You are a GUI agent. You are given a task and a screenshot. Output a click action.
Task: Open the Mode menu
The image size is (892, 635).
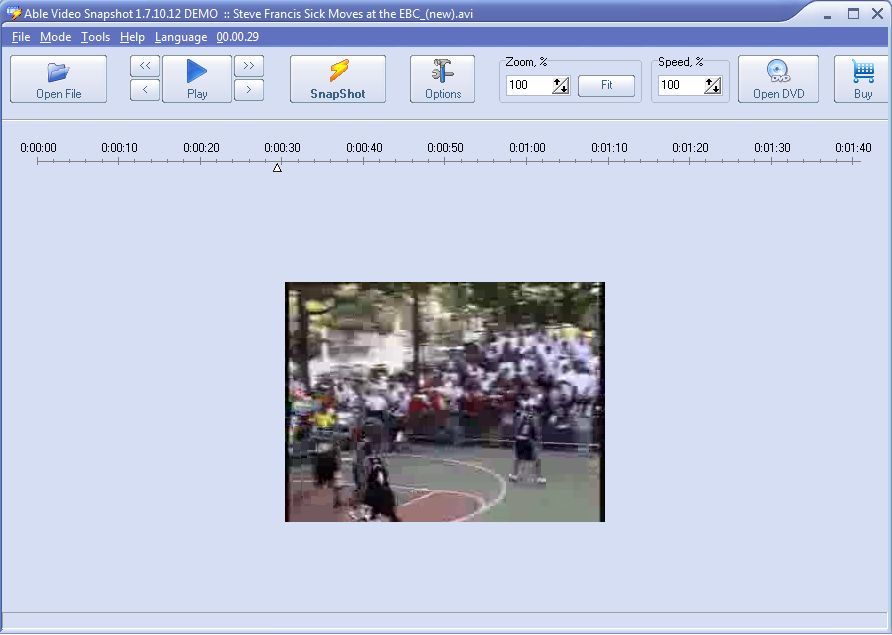click(x=55, y=36)
